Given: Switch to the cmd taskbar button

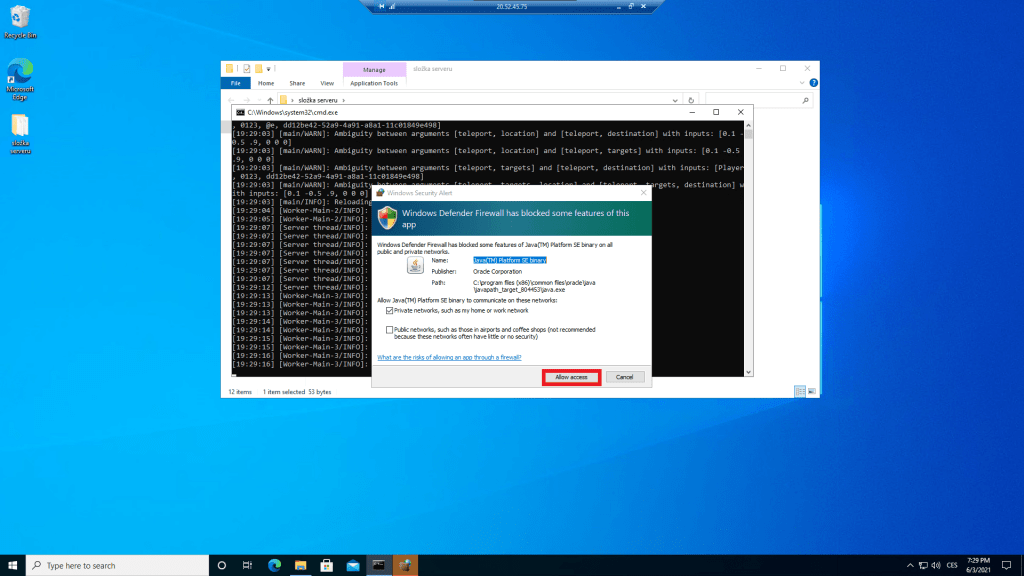Looking at the screenshot, I should 379,566.
